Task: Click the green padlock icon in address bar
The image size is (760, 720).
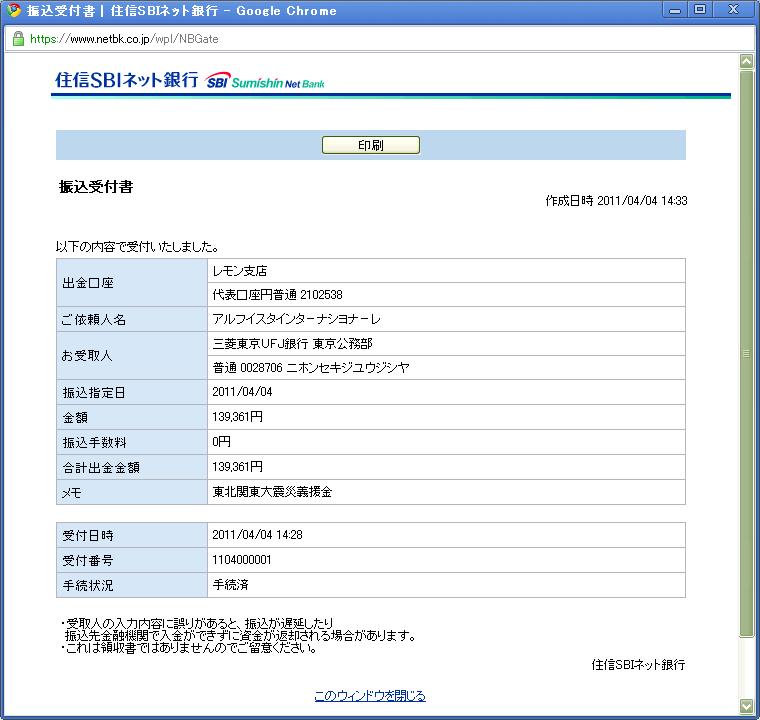Action: click(18, 39)
